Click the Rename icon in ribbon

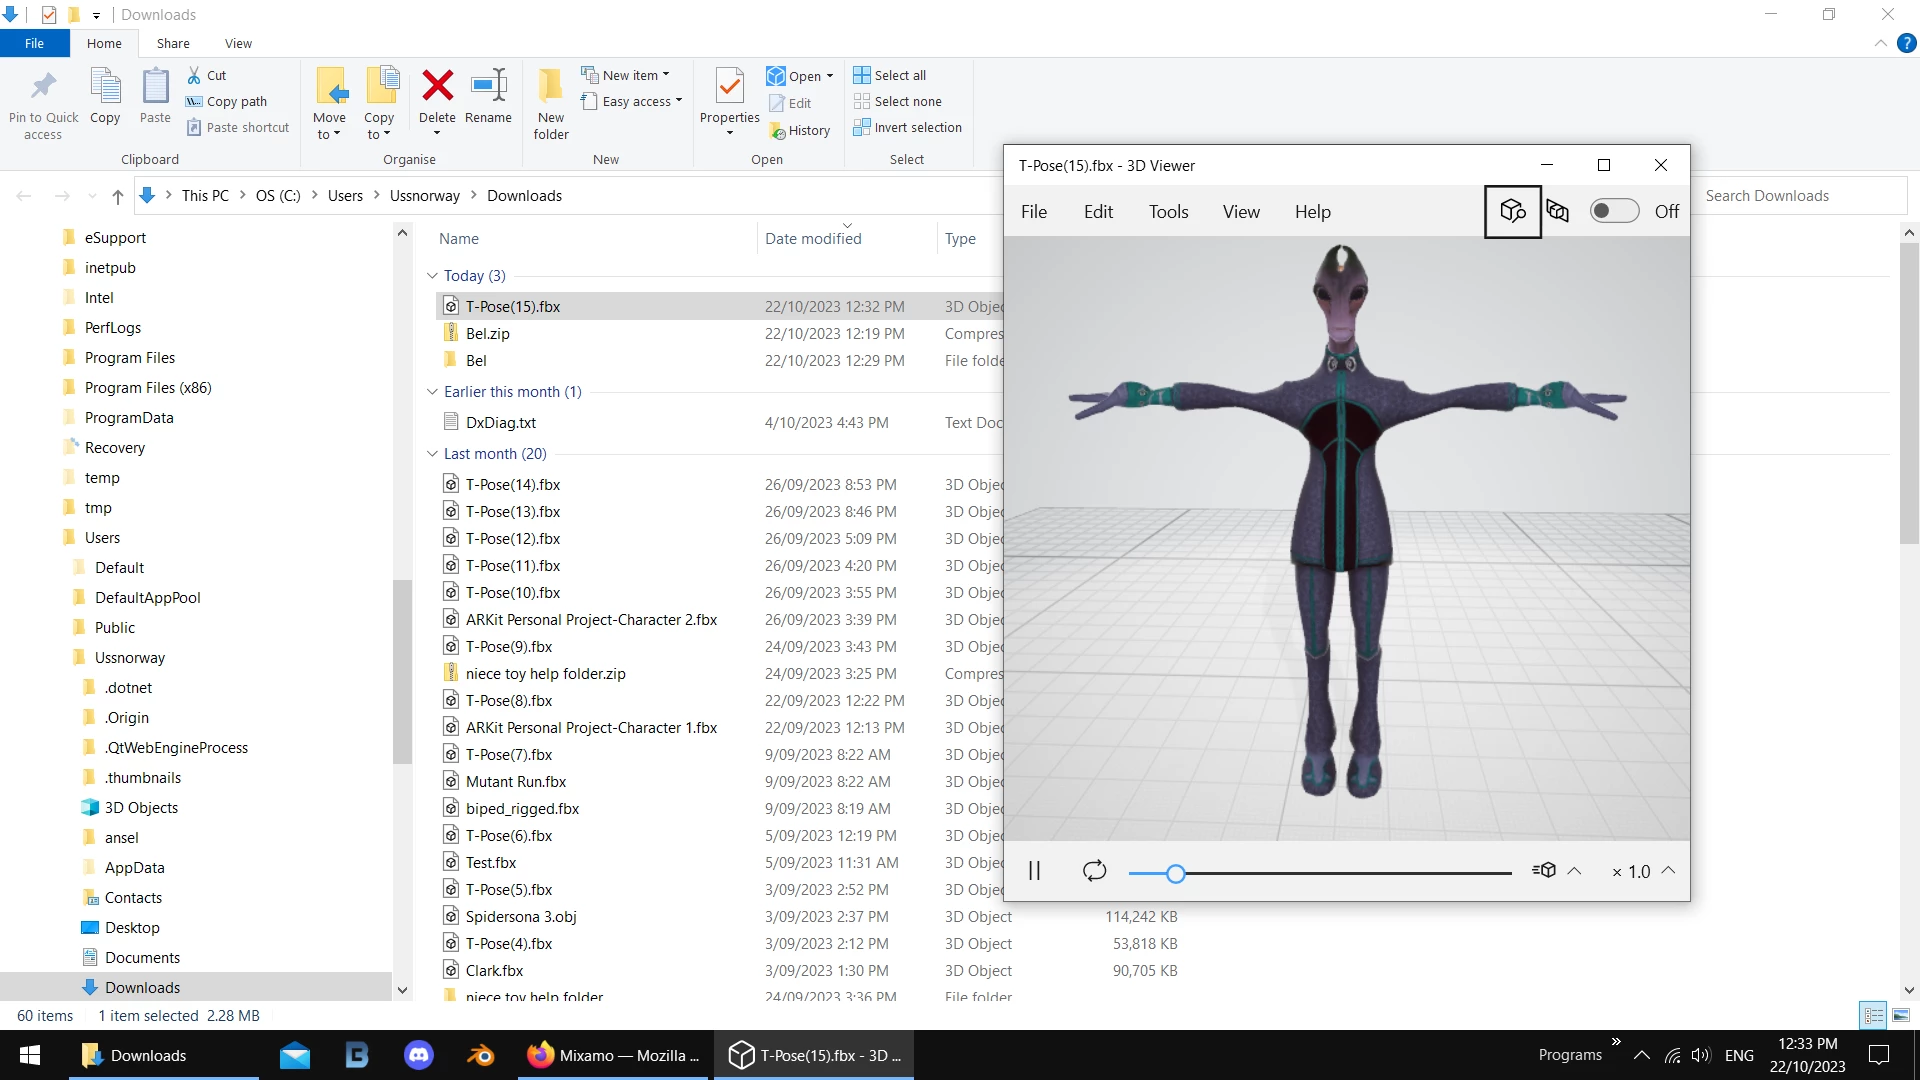click(x=488, y=87)
